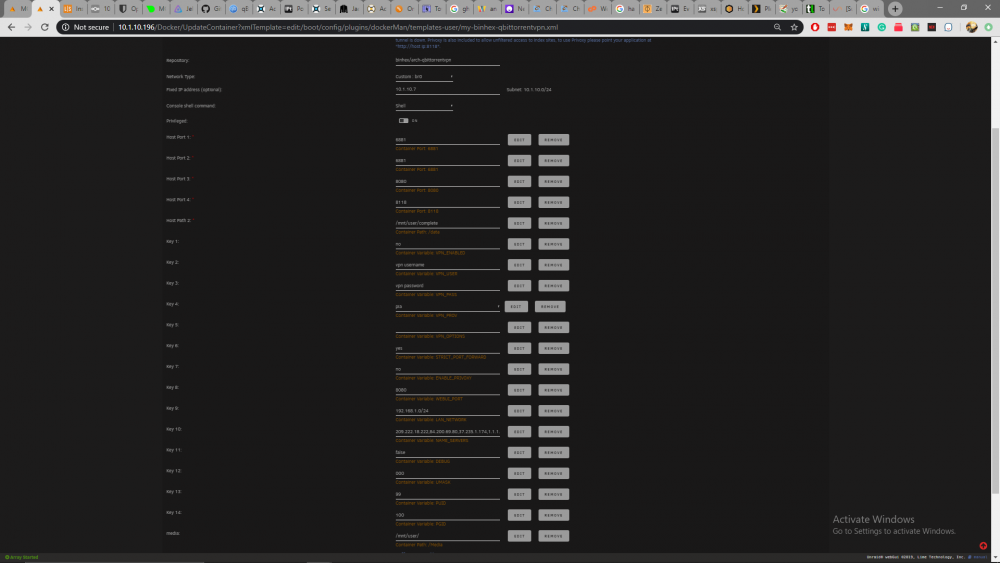The image size is (1000, 563).
Task: Edit the media path entry
Action: coord(519,536)
